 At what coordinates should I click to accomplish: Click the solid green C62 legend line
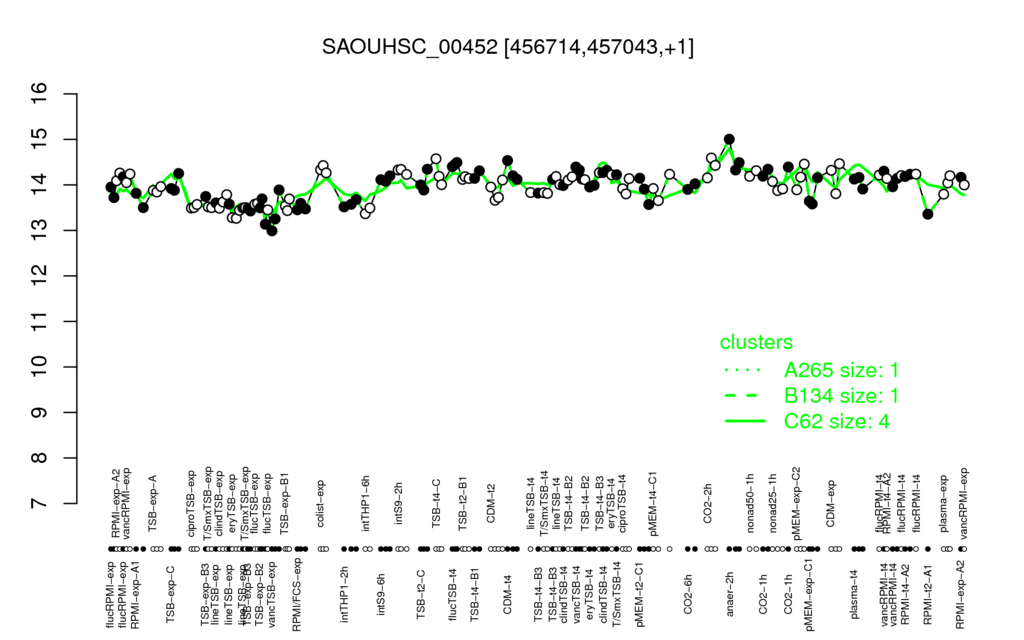click(744, 422)
